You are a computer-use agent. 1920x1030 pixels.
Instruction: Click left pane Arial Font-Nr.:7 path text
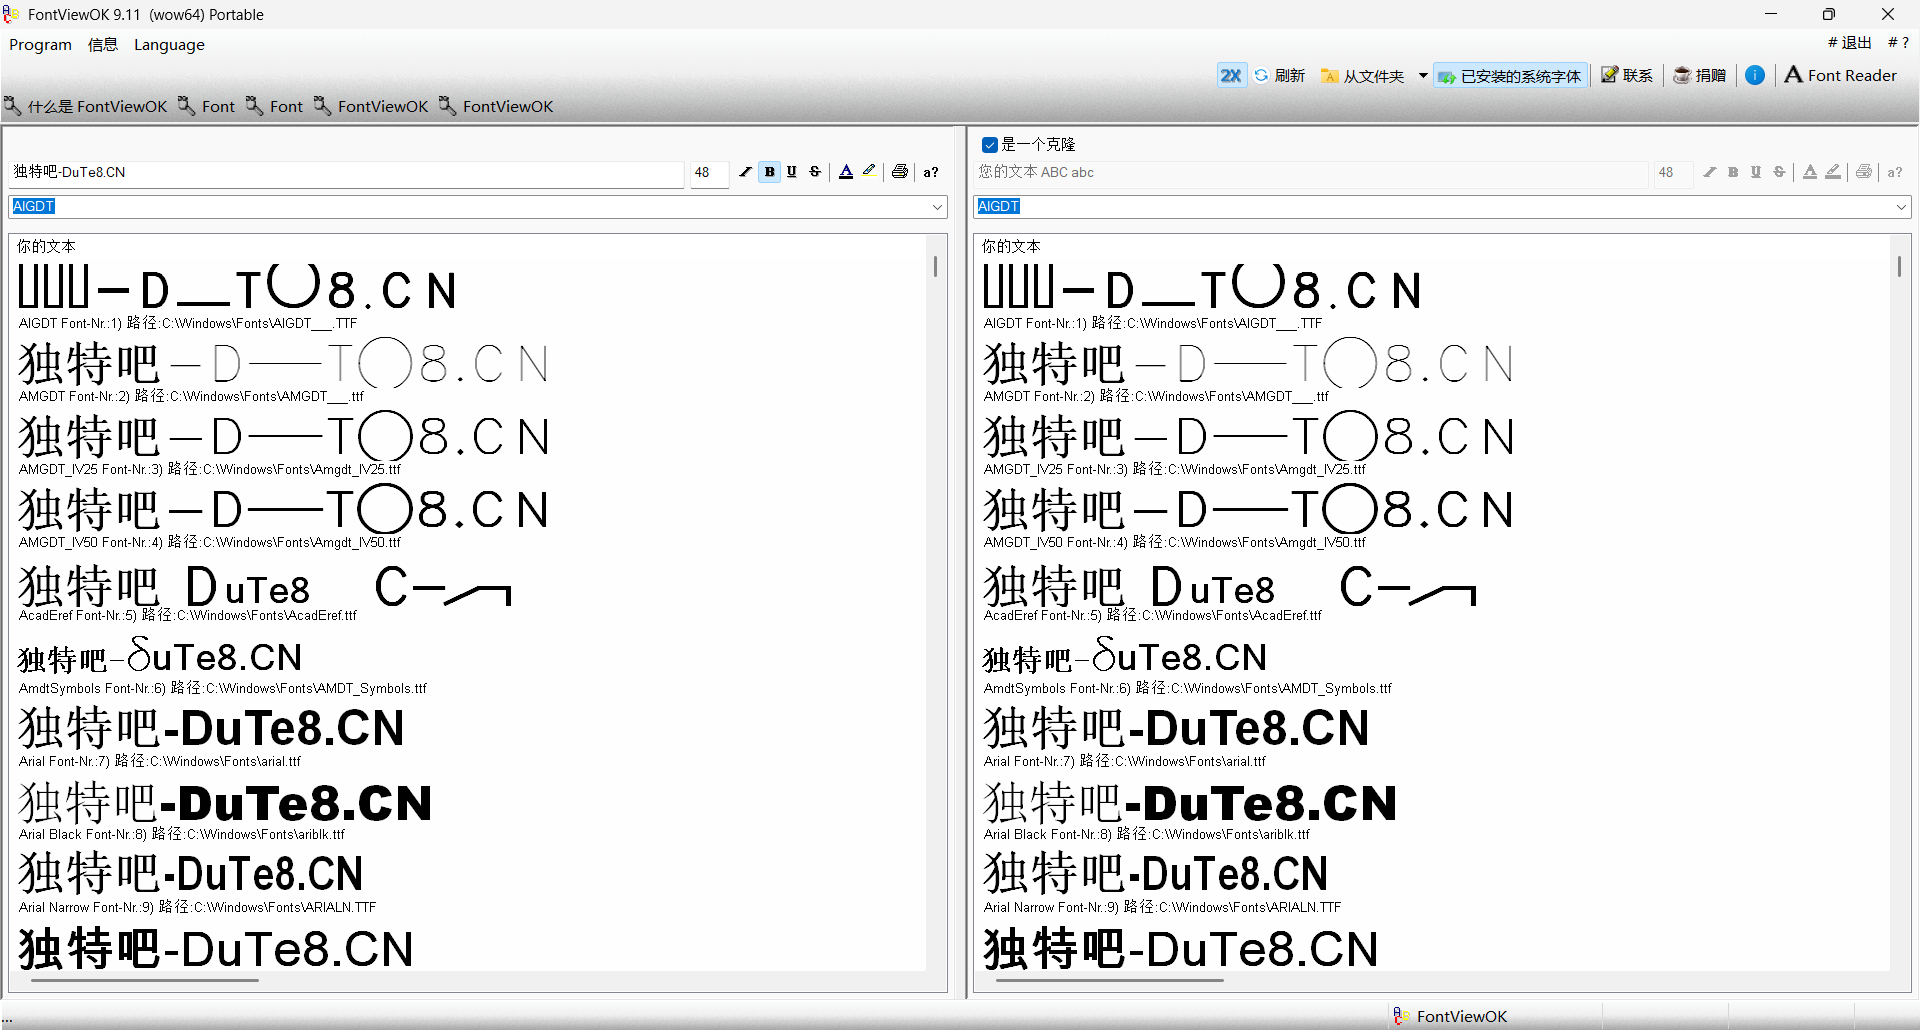[160, 761]
